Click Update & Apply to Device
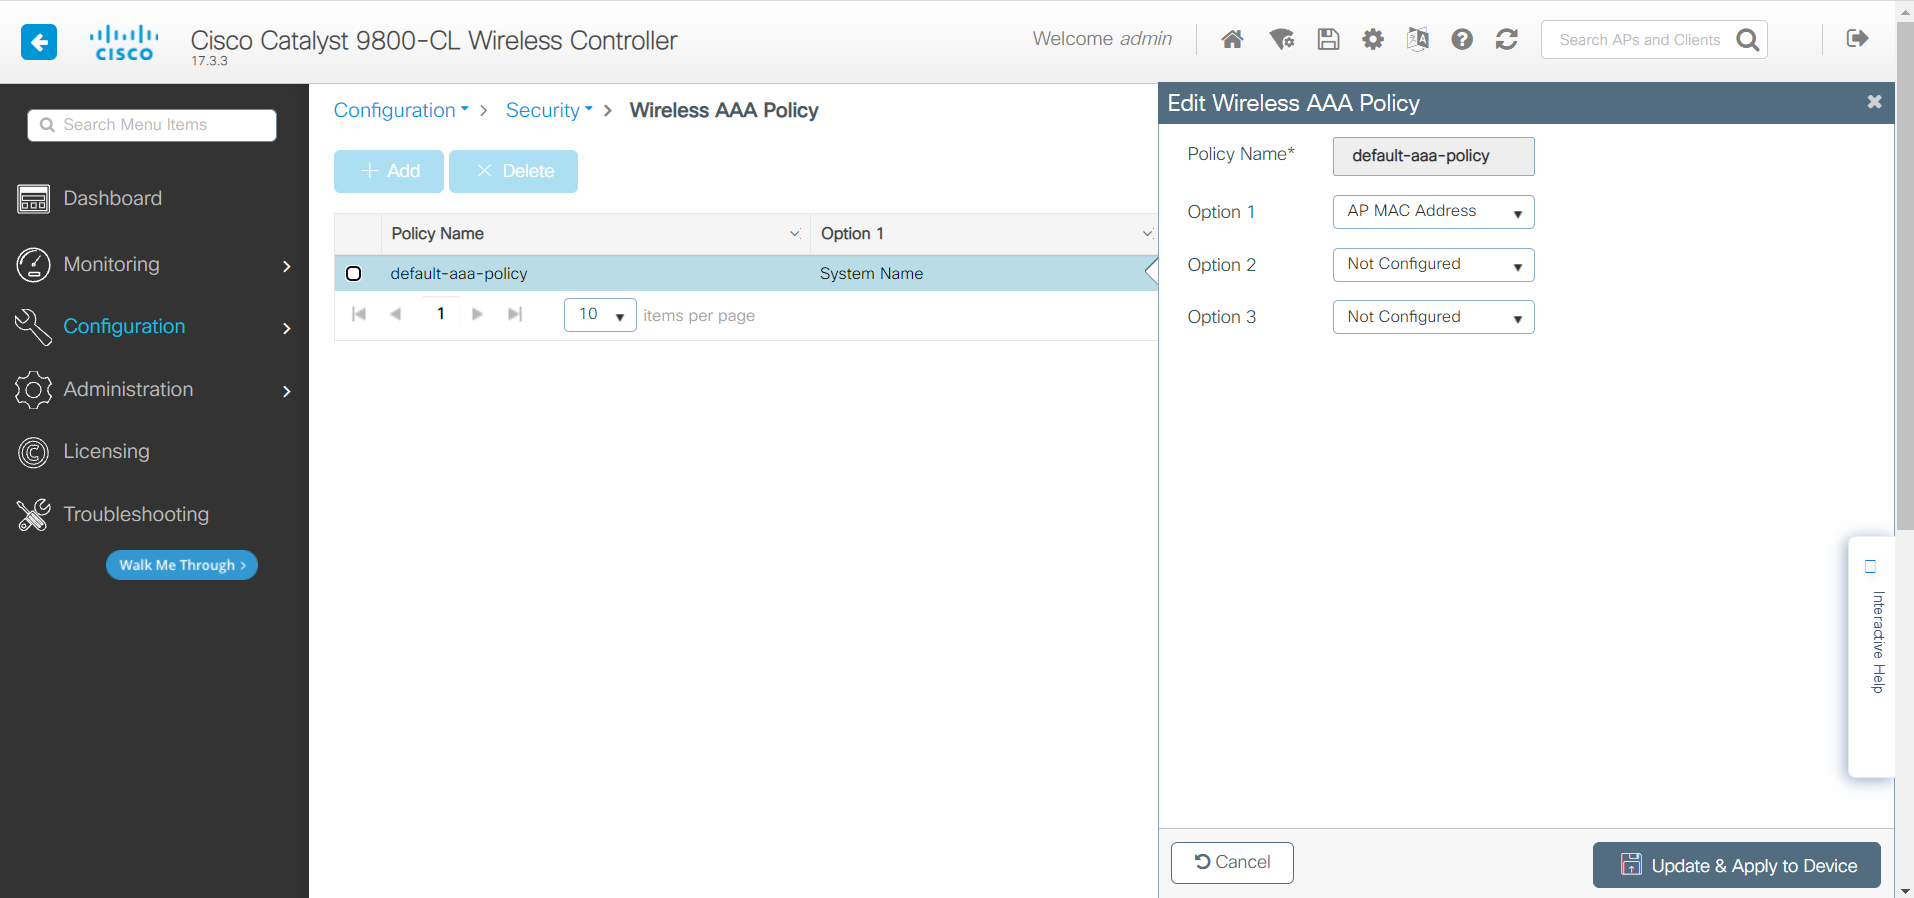This screenshot has height=898, width=1914. coord(1737,865)
